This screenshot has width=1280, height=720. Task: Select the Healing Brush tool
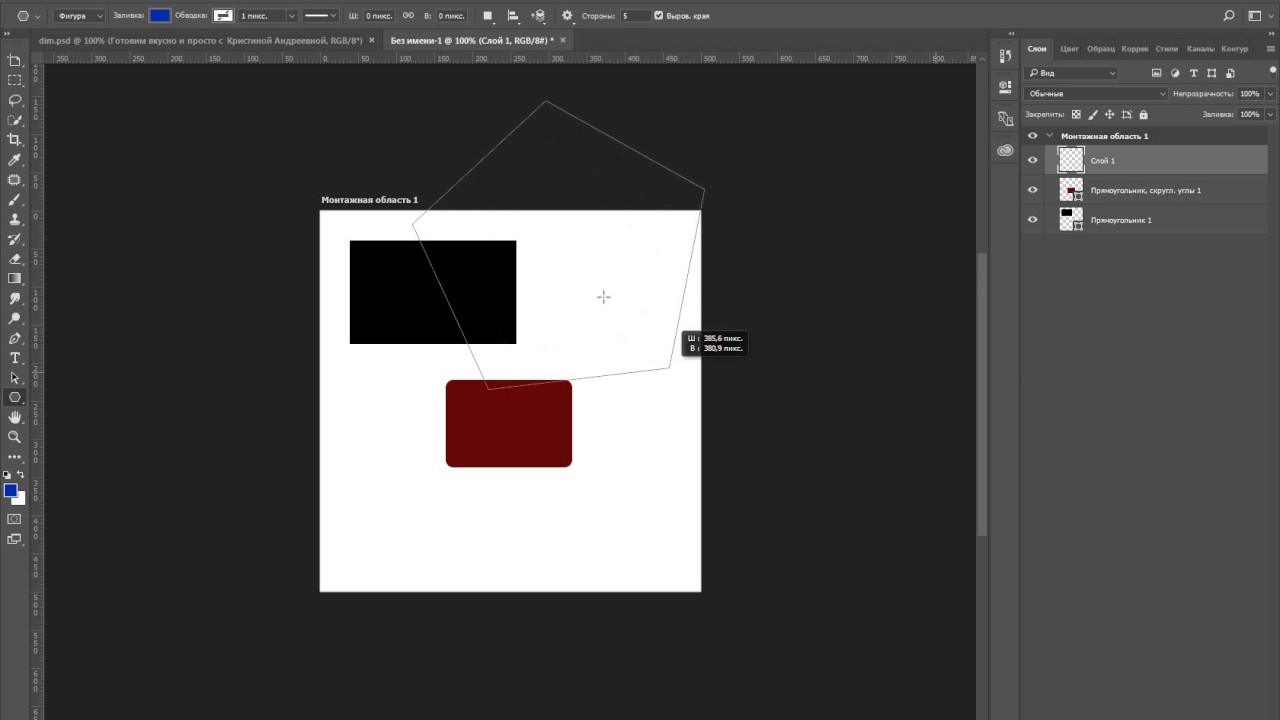pyautogui.click(x=15, y=180)
